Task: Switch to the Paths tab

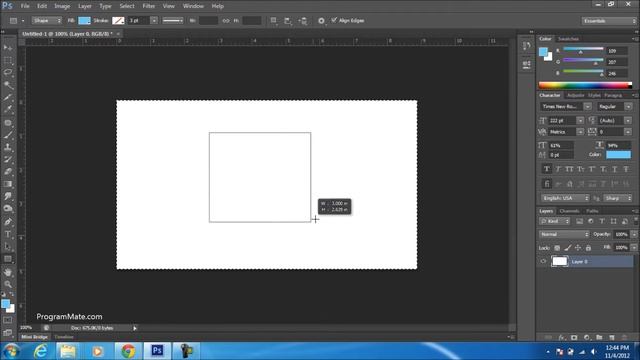Action: click(x=592, y=211)
